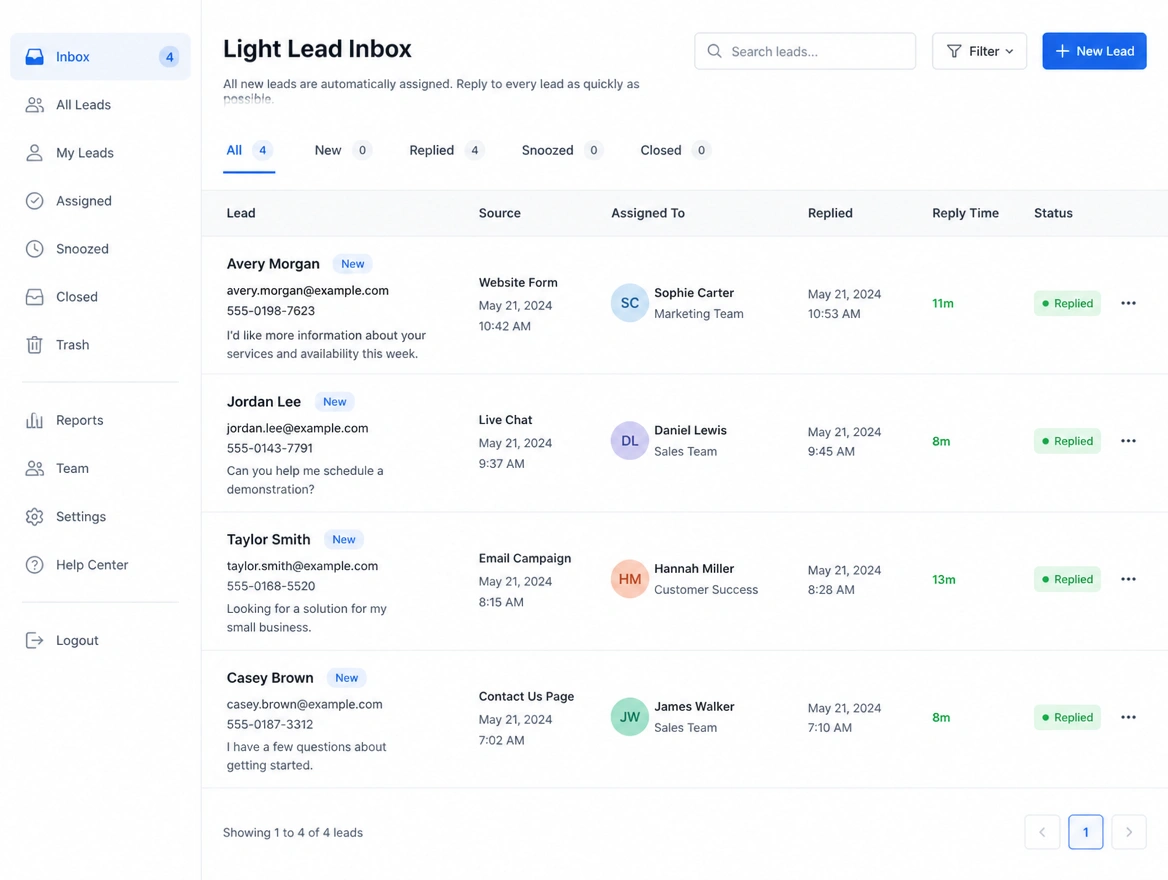Click the Assigned checkmark circle icon

pyautogui.click(x=34, y=201)
